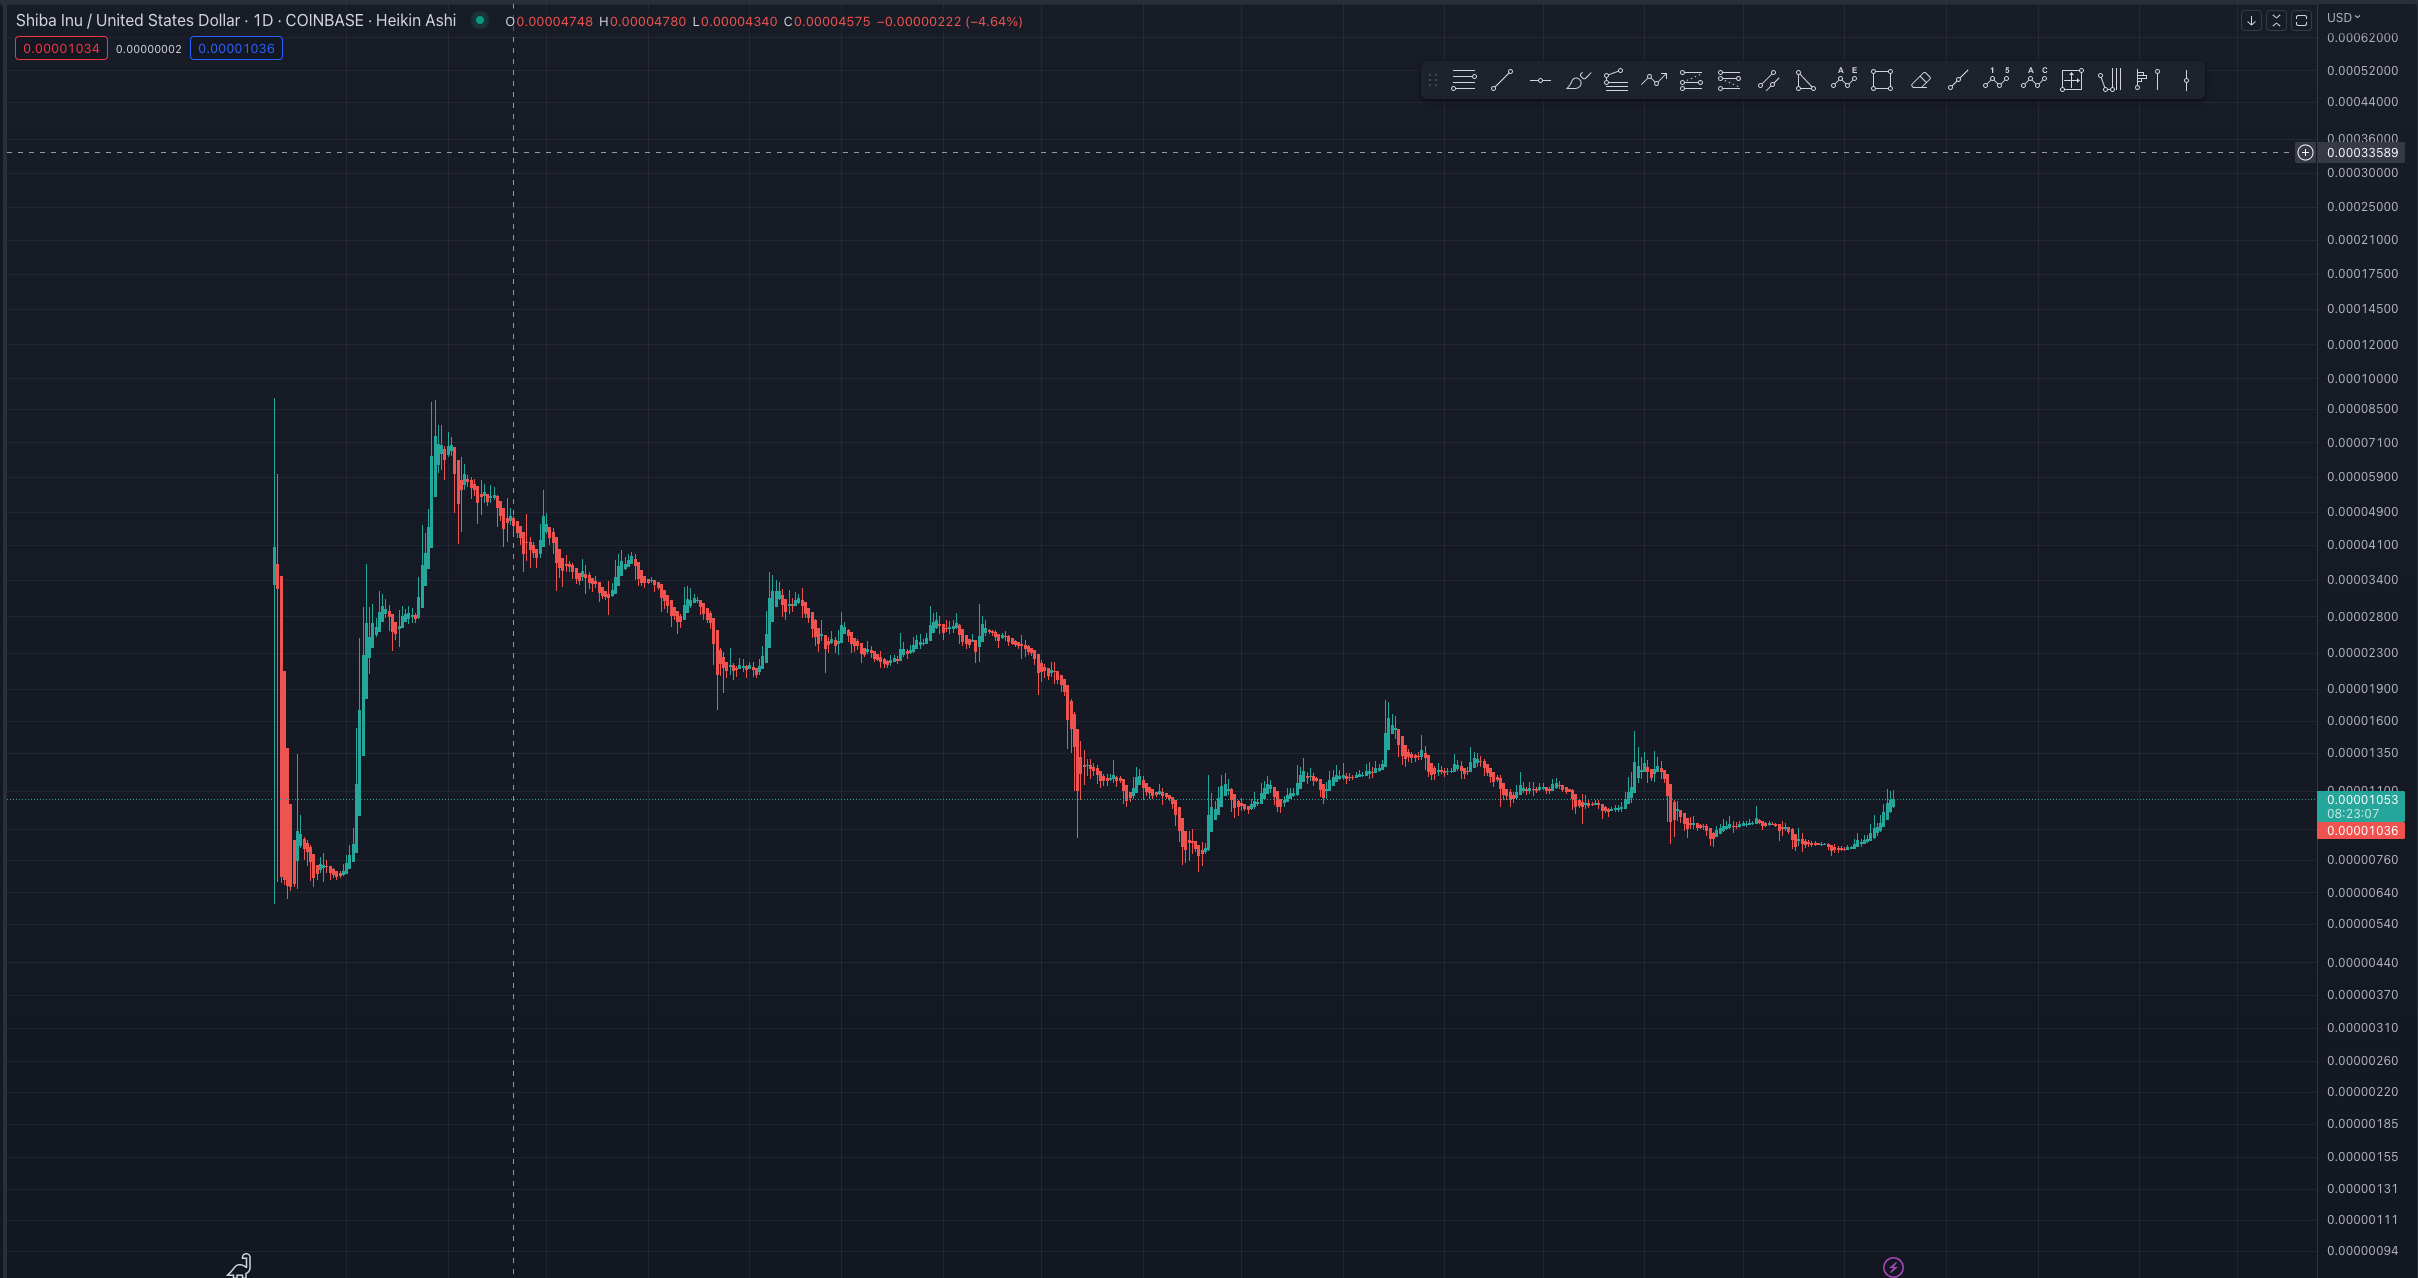This screenshot has width=2418, height=1278.
Task: Select the Eraser tool
Action: pyautogui.click(x=1920, y=81)
